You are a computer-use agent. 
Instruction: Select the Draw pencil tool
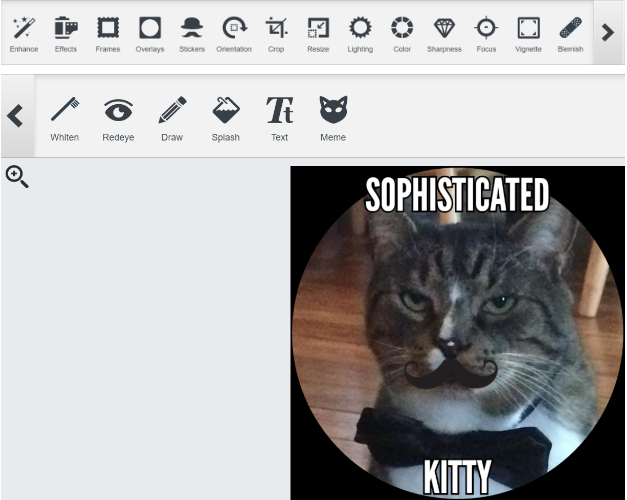click(172, 119)
